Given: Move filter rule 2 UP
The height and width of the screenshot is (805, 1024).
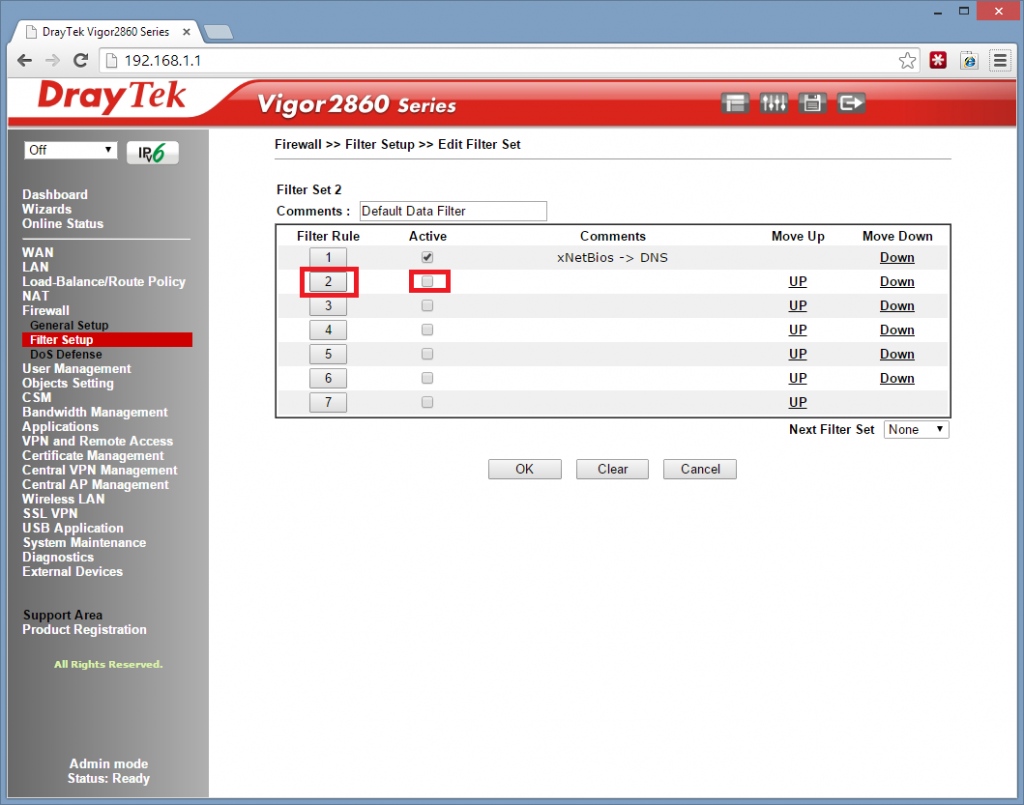Looking at the screenshot, I should tap(797, 281).
